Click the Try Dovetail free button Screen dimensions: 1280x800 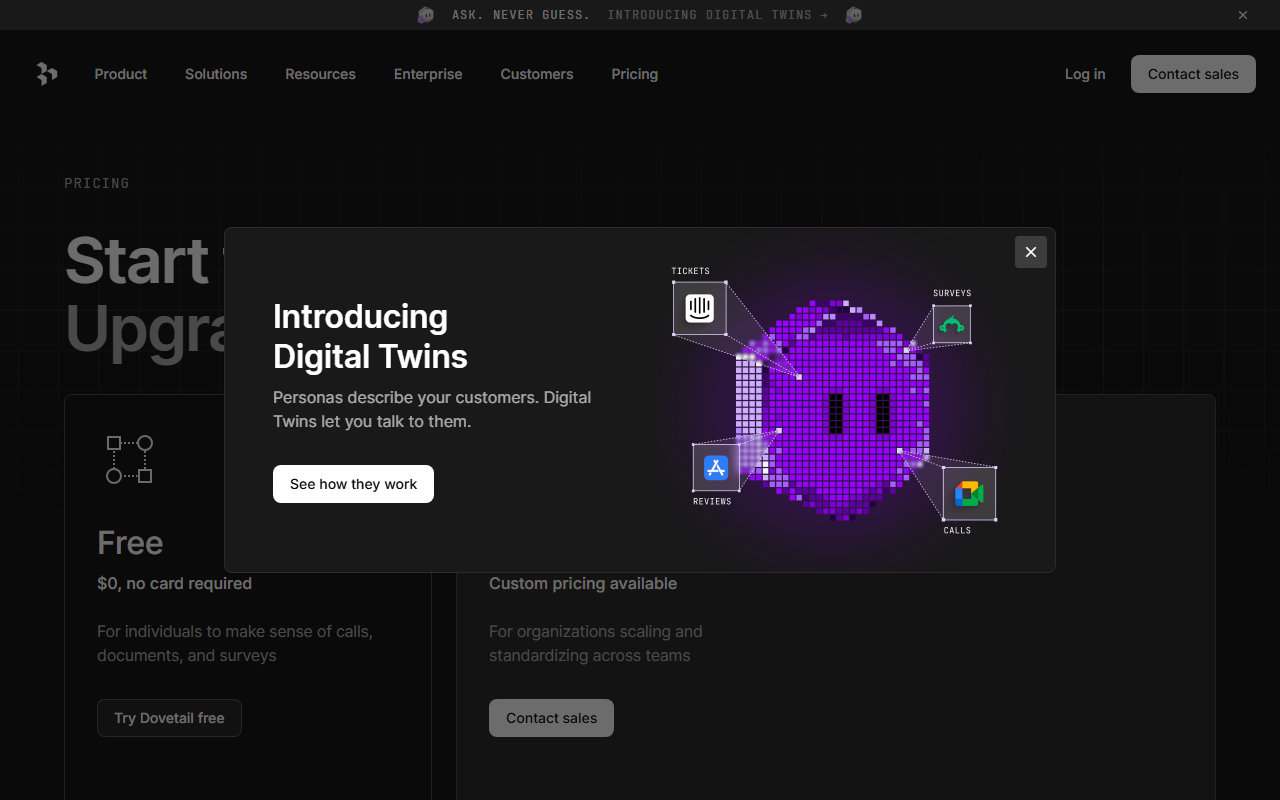(x=169, y=718)
